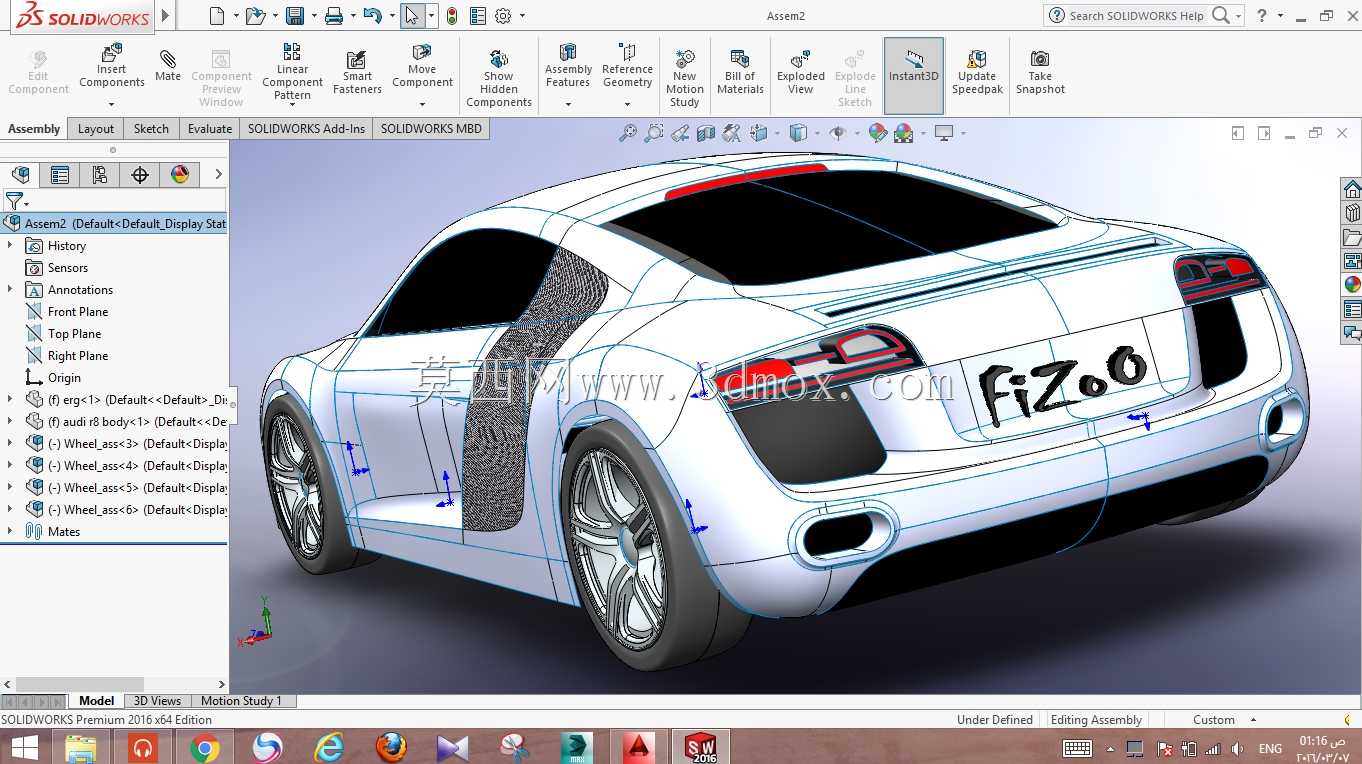Open the FeatureManager design tree tab
Screen dimensions: 1362x764
(x=20, y=175)
